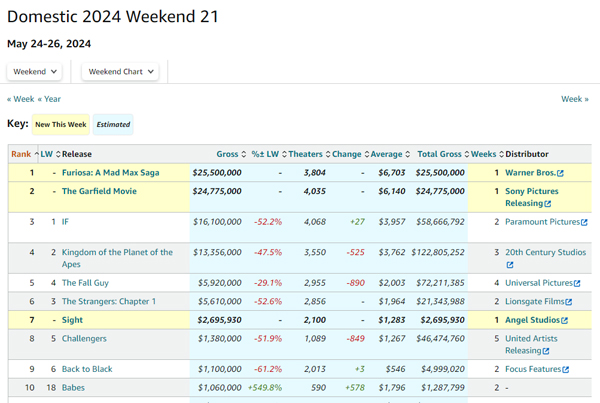Open The Garfield Movie release page
This screenshot has height=403, width=600.
99,191
